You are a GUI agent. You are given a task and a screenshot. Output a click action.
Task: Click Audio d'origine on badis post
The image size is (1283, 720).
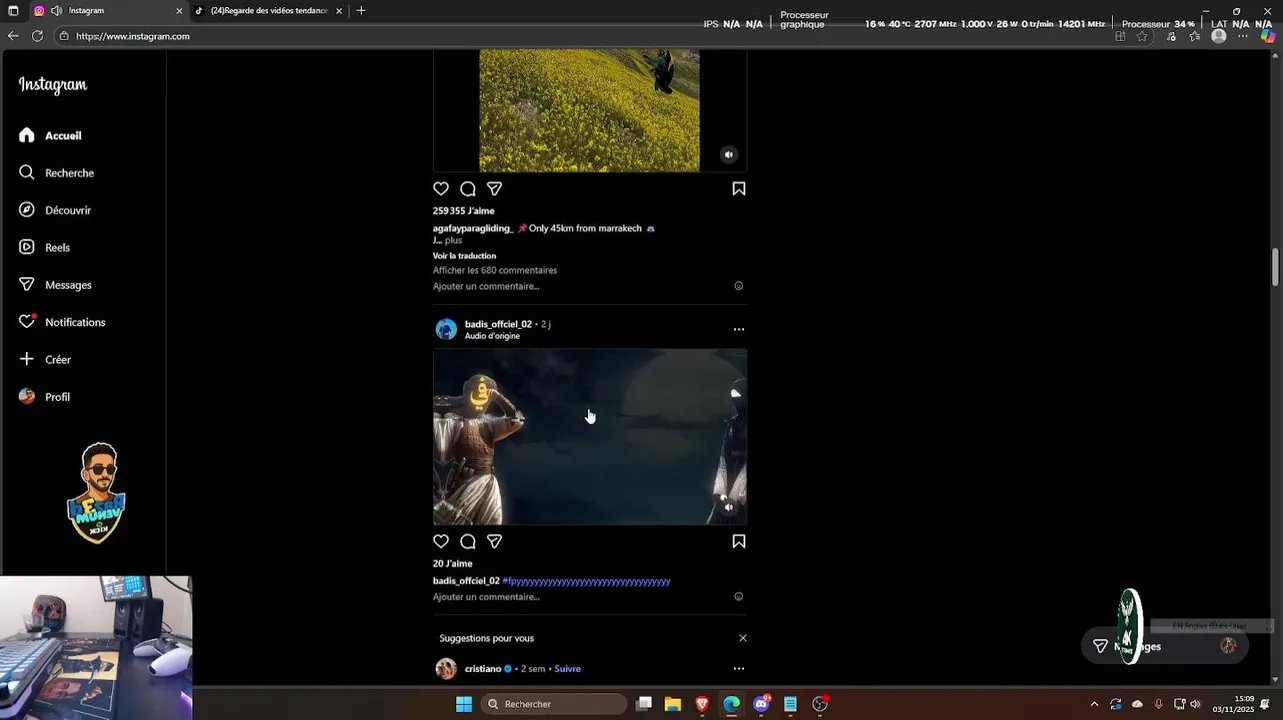tap(492, 336)
